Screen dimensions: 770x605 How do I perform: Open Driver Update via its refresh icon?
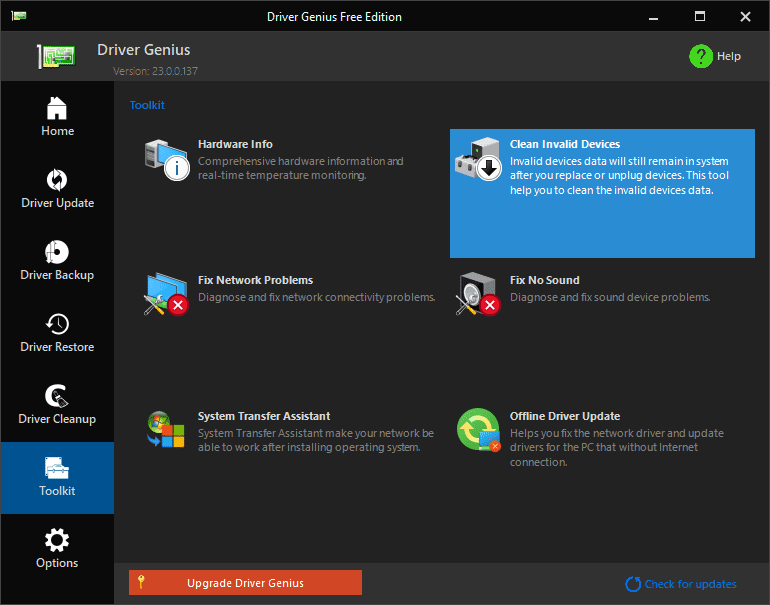point(57,180)
